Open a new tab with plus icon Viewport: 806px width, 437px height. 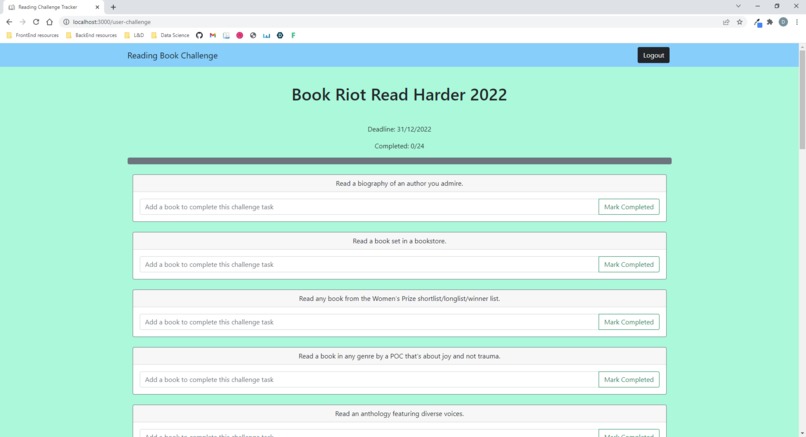pyautogui.click(x=113, y=7)
